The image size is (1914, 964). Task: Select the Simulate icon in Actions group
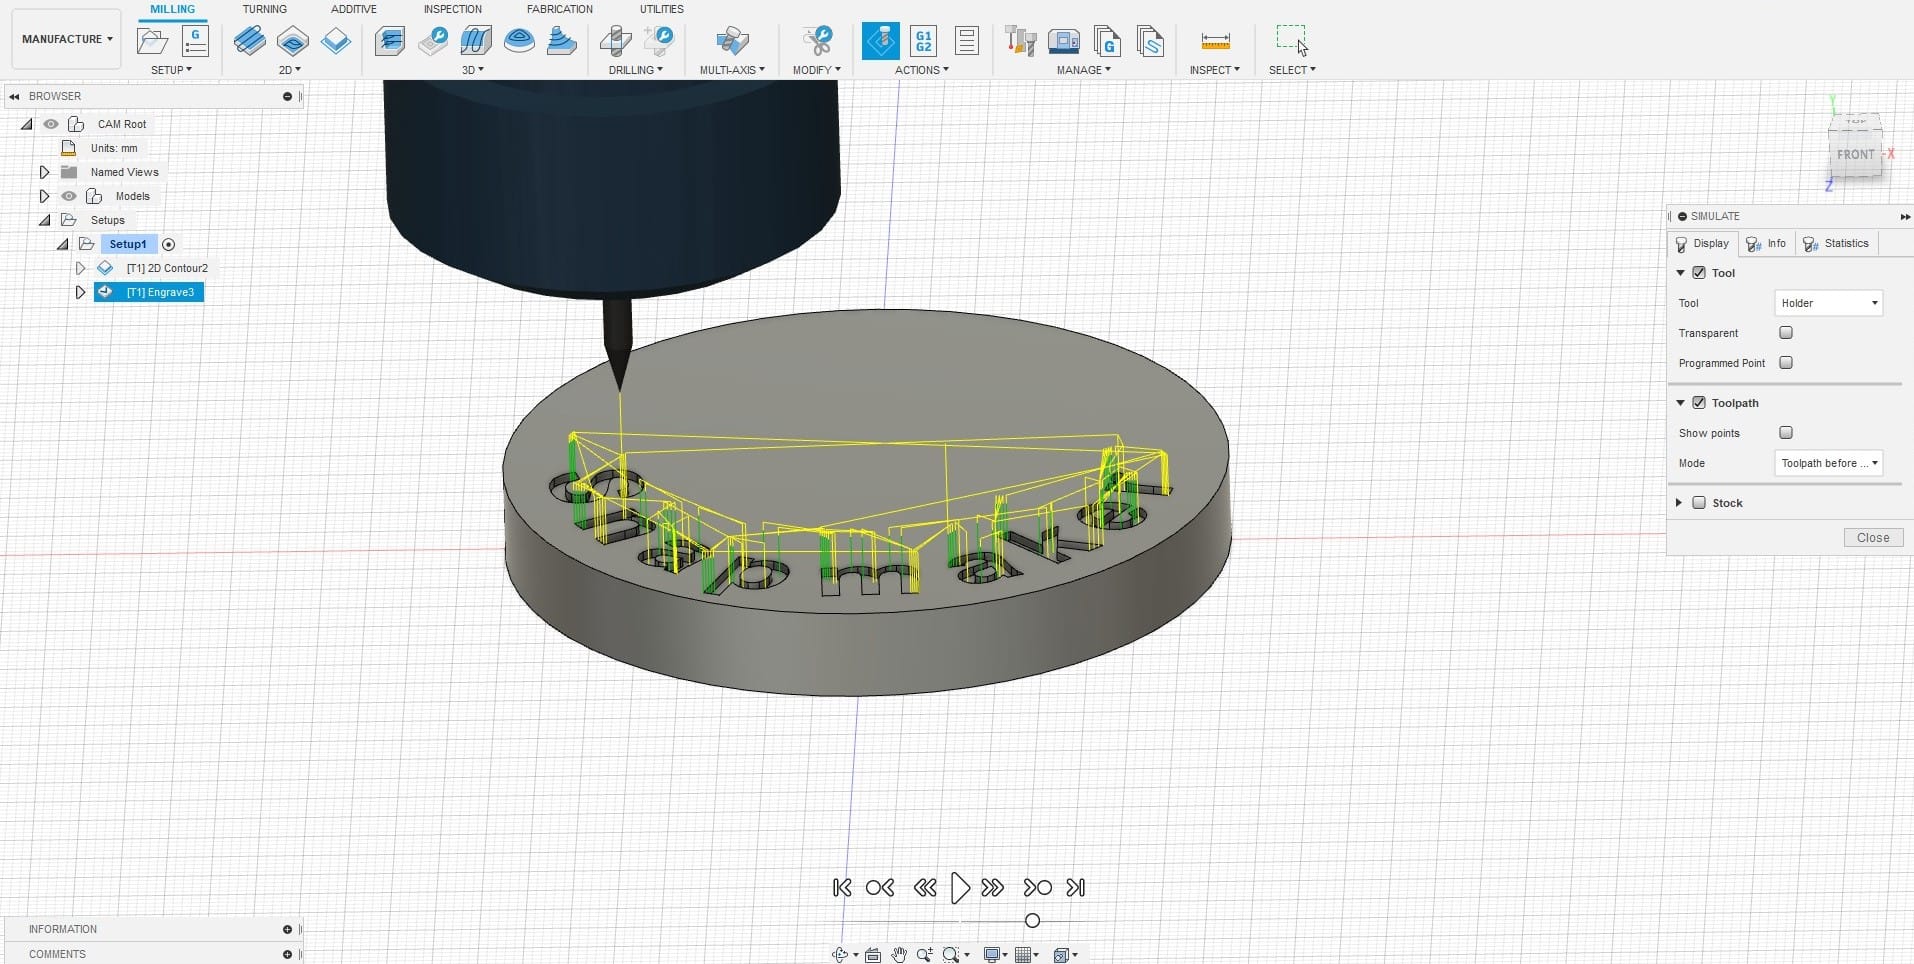click(x=881, y=41)
